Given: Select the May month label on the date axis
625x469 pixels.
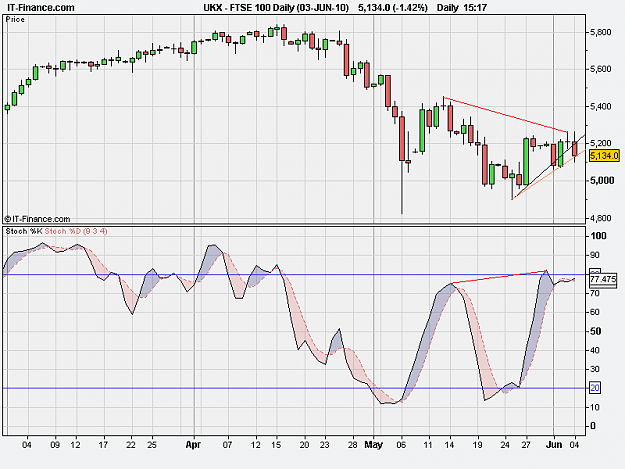Looking at the screenshot, I should [373, 445].
